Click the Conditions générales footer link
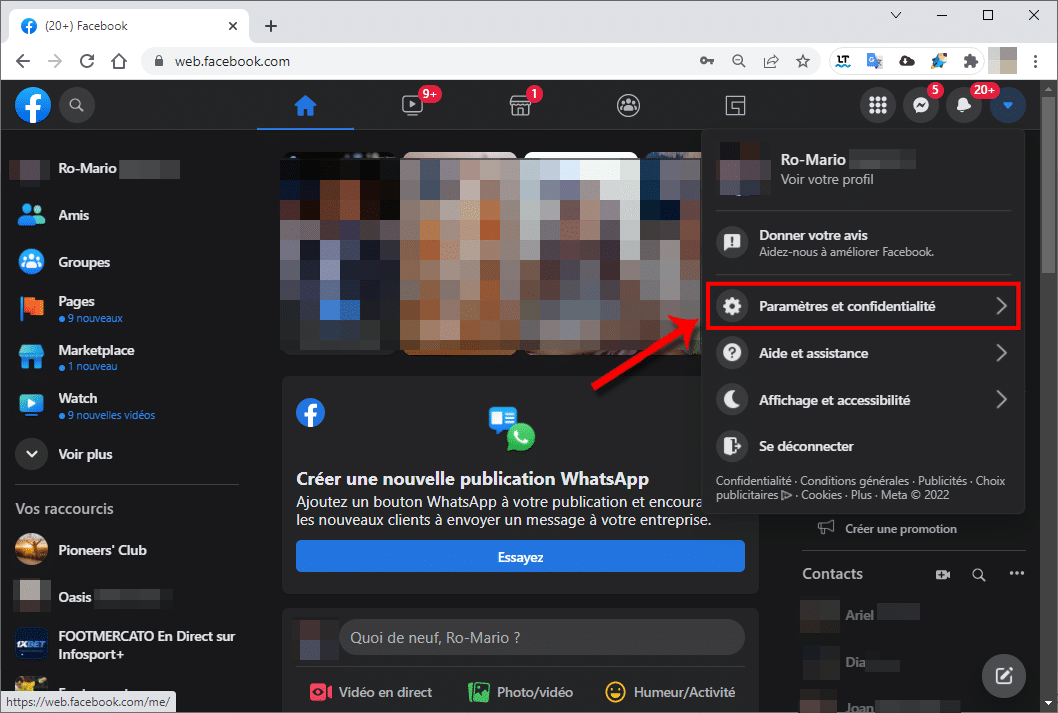This screenshot has height=713, width=1058. [x=854, y=481]
